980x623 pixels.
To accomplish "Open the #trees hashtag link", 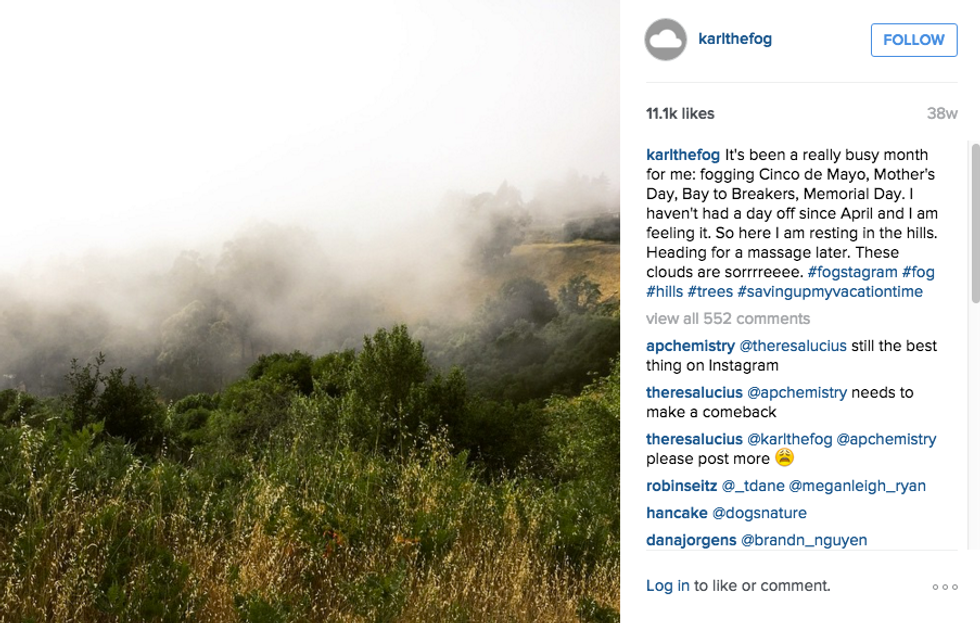I will click(710, 292).
